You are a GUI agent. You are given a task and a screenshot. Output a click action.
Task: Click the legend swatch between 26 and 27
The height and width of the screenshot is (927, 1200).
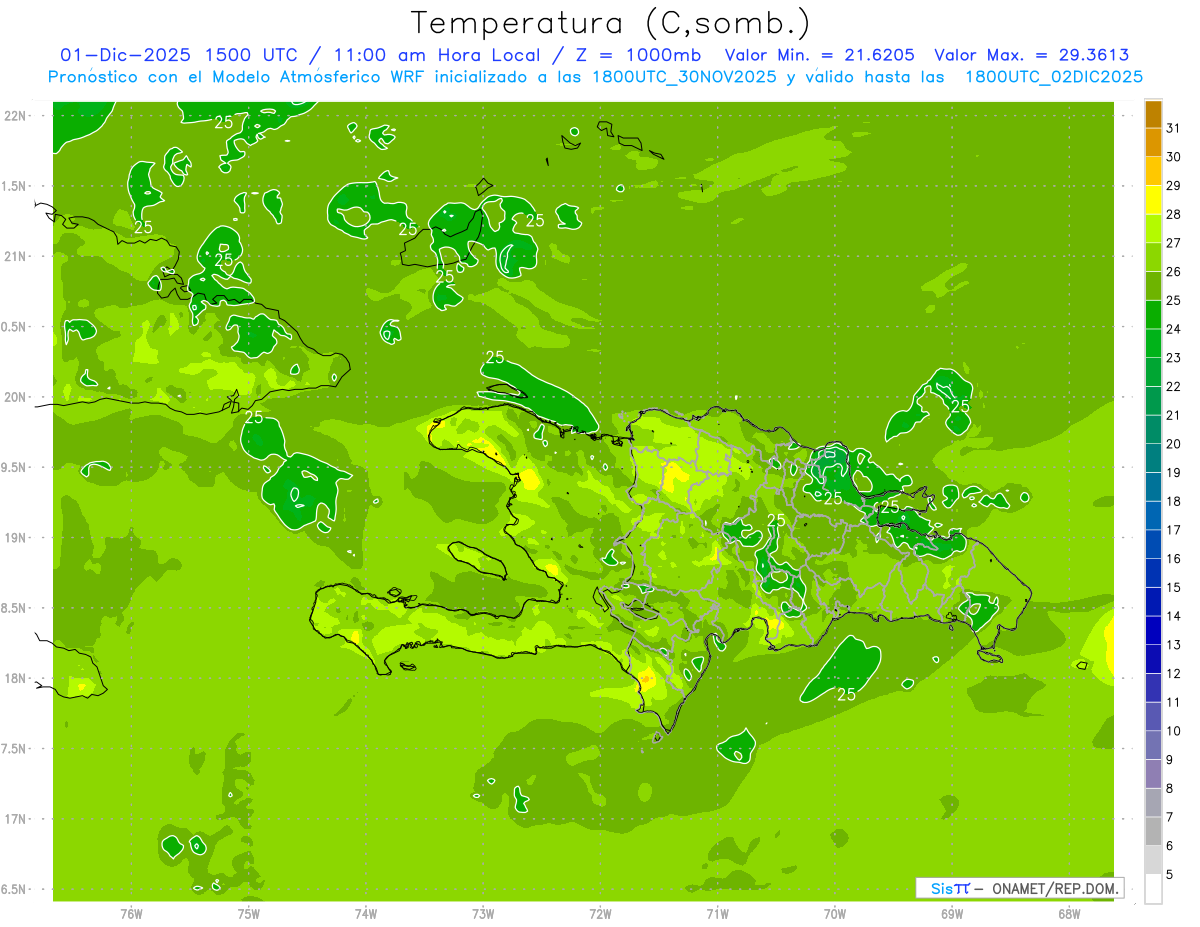pos(1153,257)
